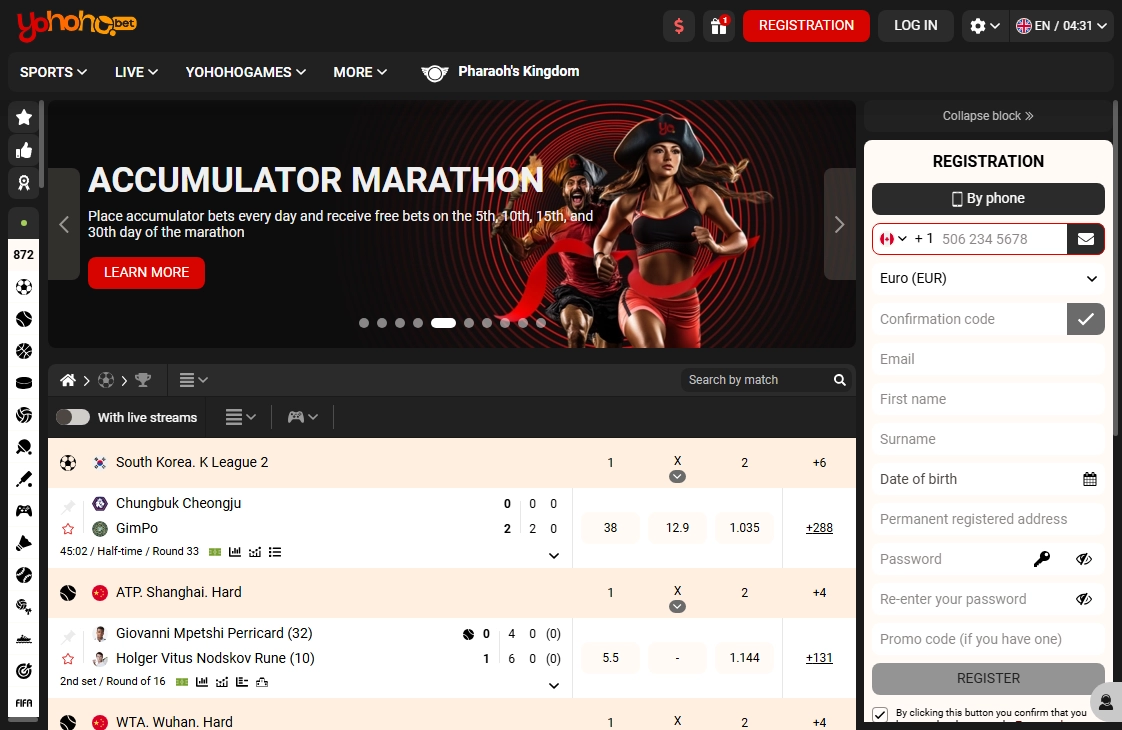Viewport: 1122px width, 730px height.
Task: Open the Favorites star in the sidebar
Action: (x=24, y=117)
